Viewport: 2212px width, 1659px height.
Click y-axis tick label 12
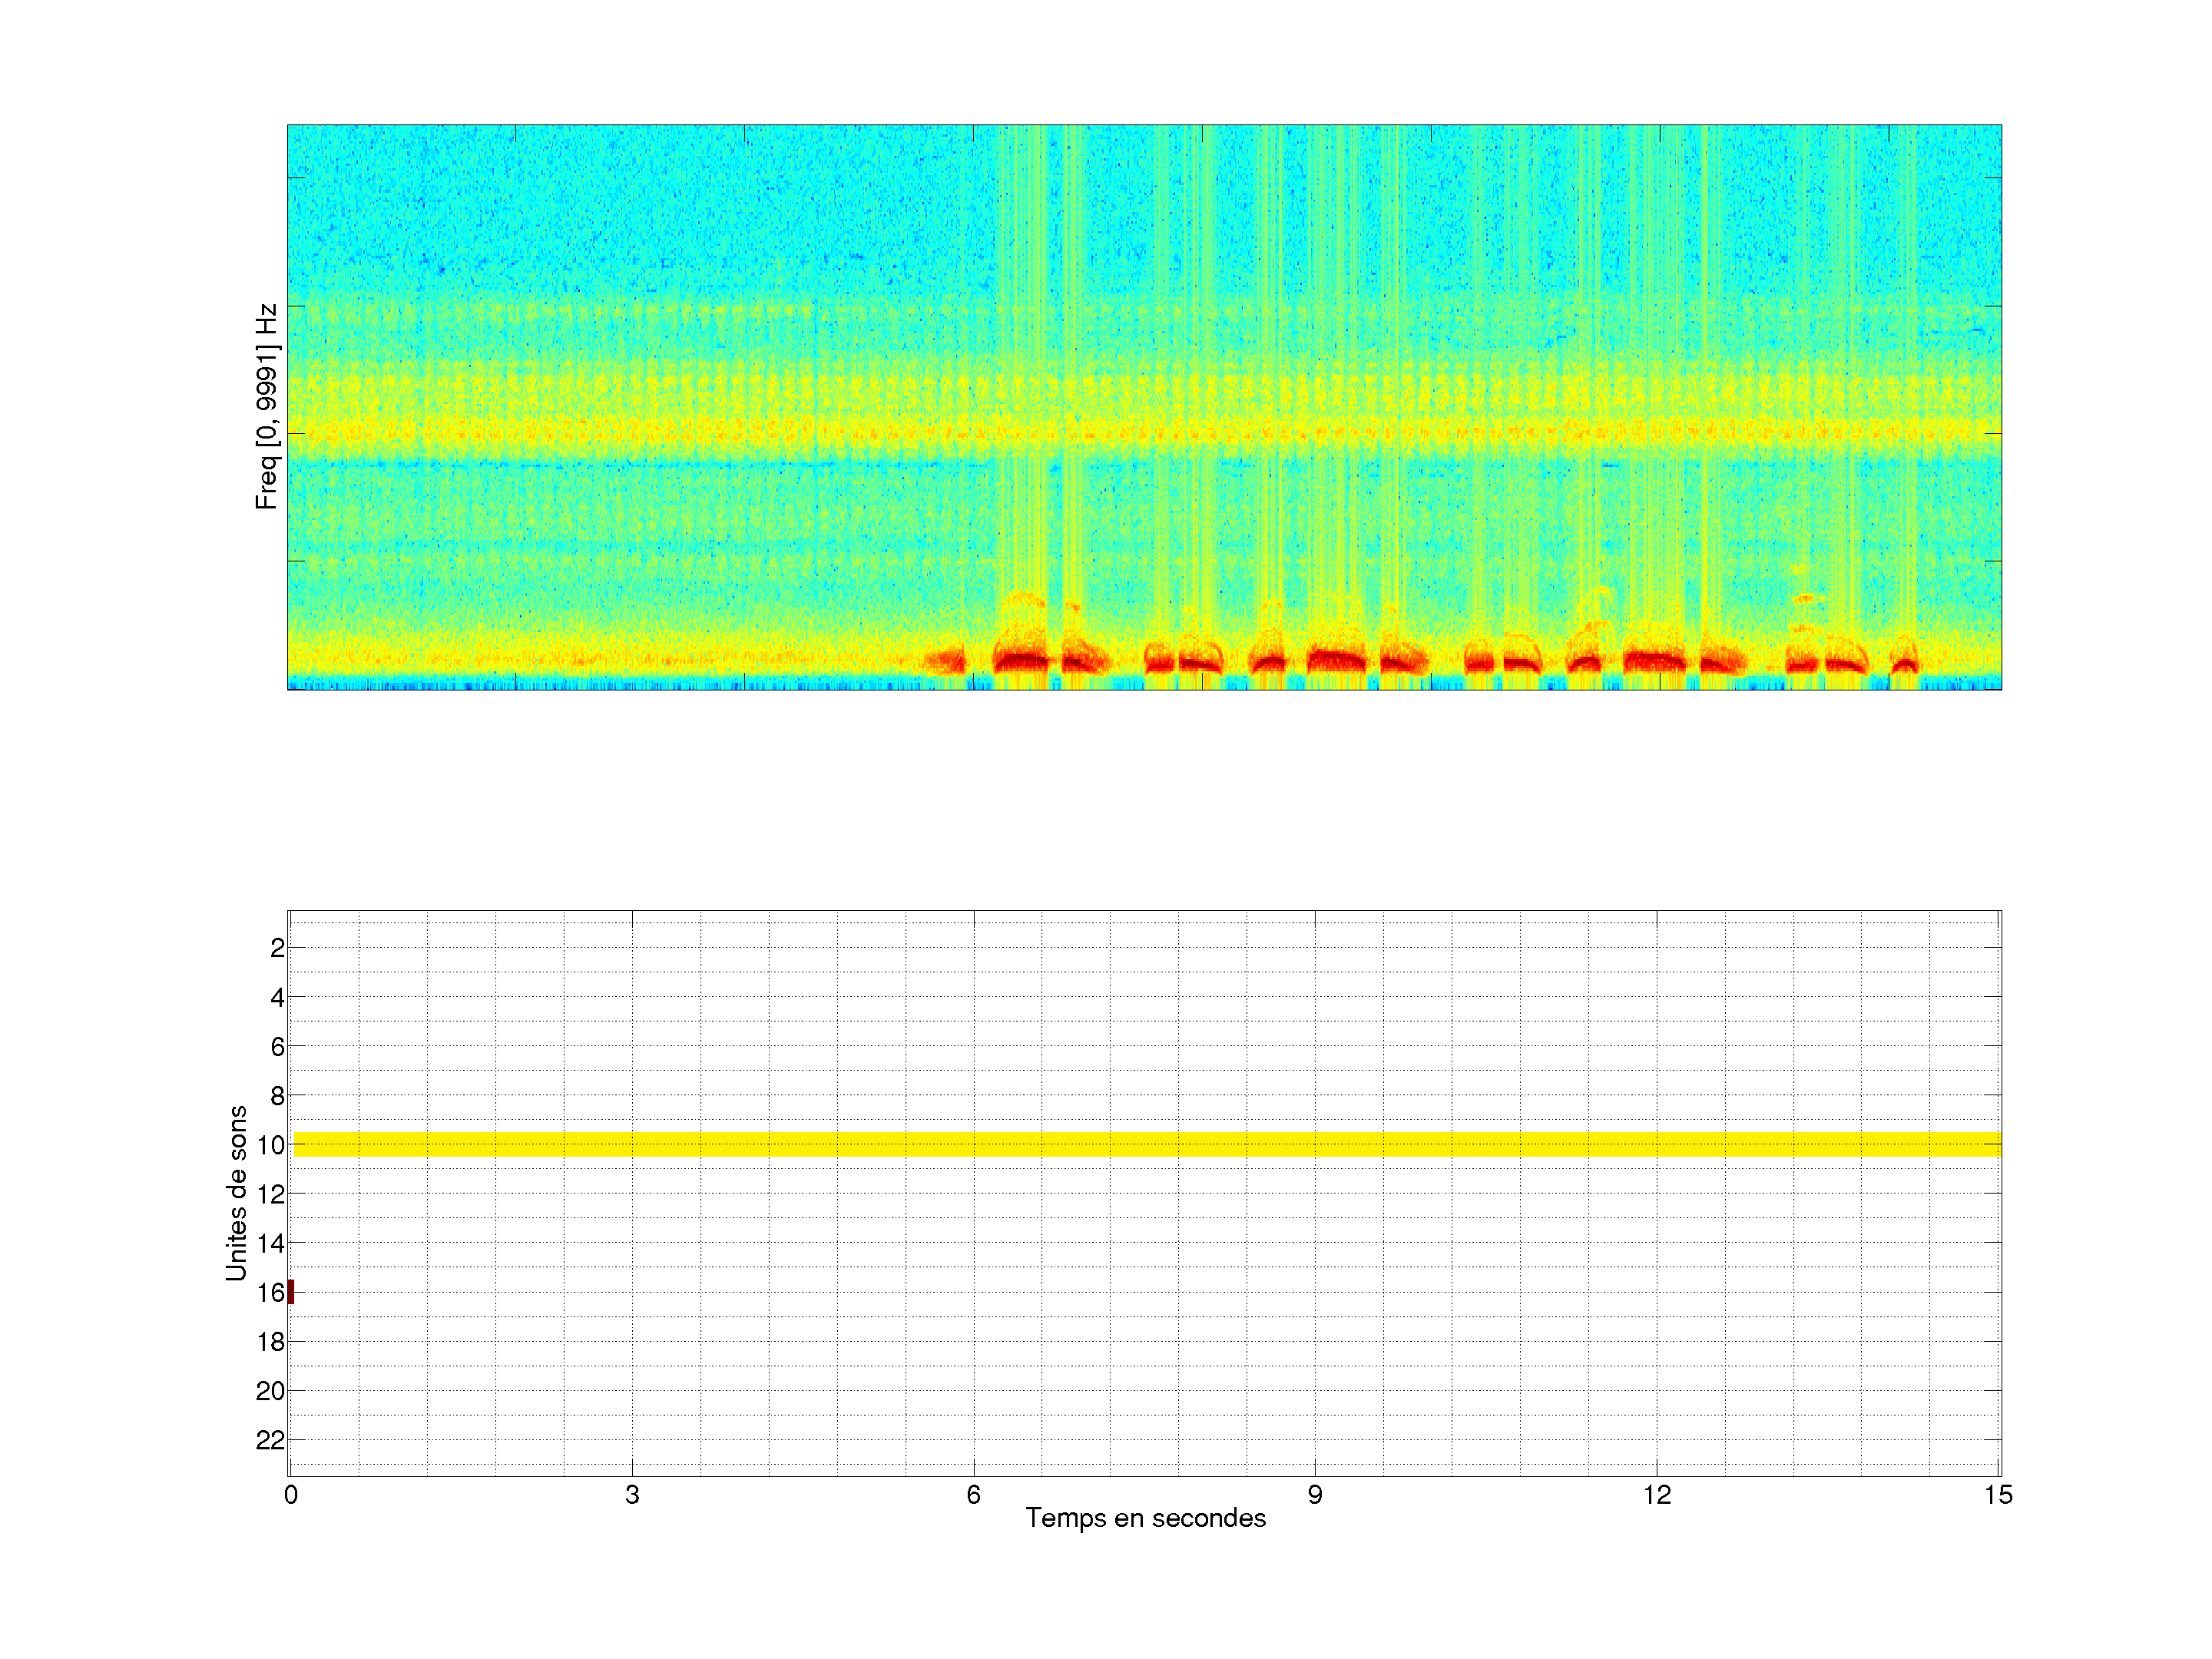click(x=270, y=1194)
